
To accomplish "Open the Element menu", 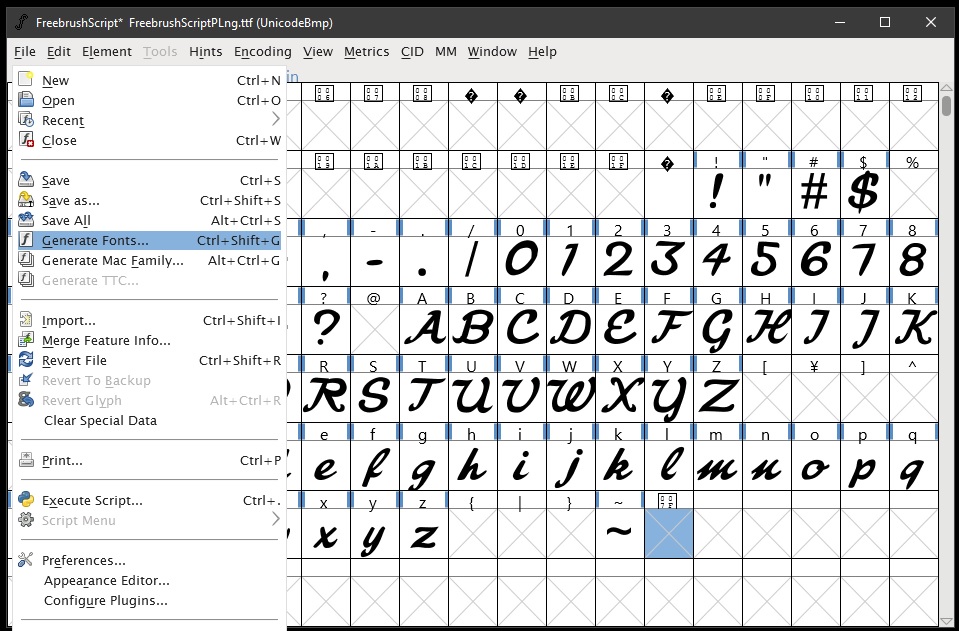I will click(x=107, y=52).
